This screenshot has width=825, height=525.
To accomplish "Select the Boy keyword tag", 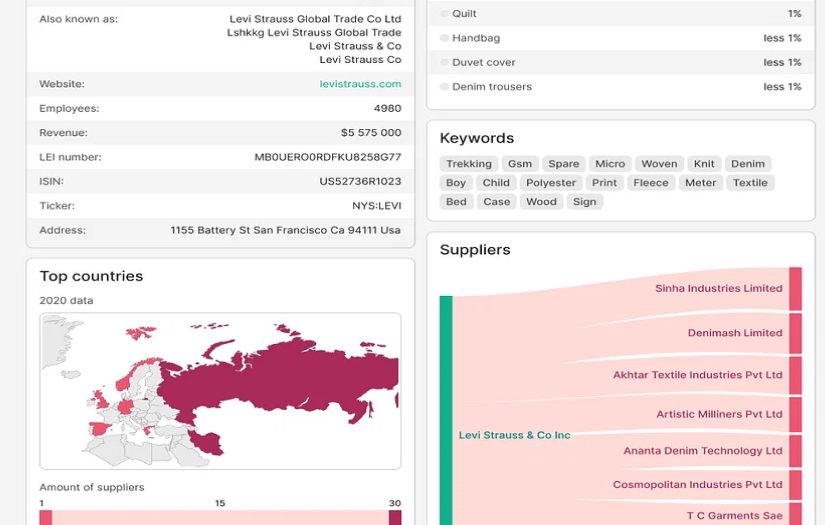I will (x=456, y=183).
